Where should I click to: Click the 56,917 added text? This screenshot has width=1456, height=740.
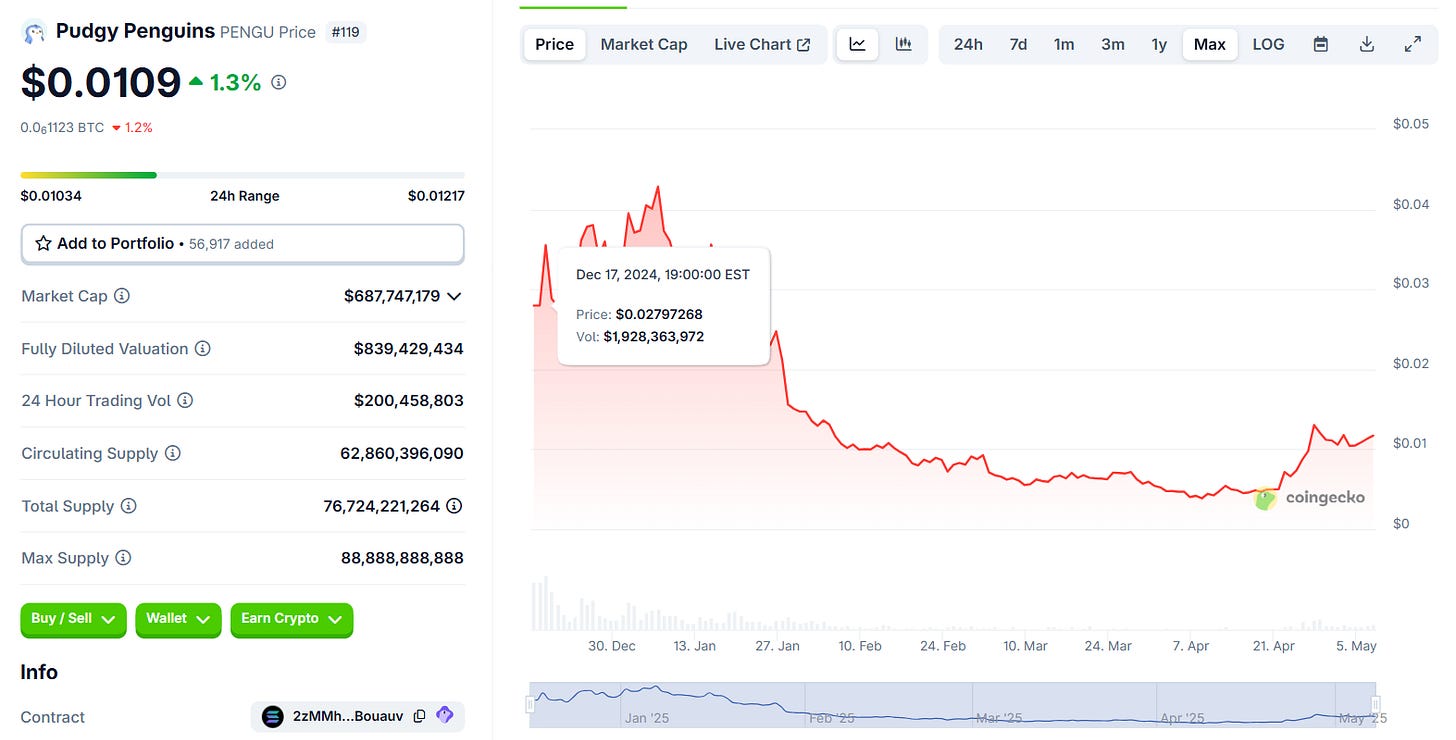[x=231, y=244]
